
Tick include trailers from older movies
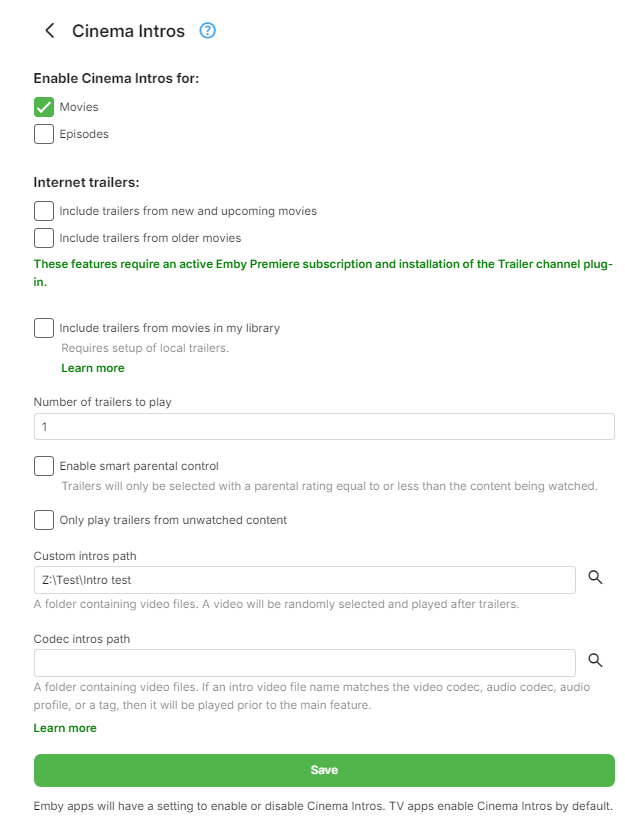(44, 238)
